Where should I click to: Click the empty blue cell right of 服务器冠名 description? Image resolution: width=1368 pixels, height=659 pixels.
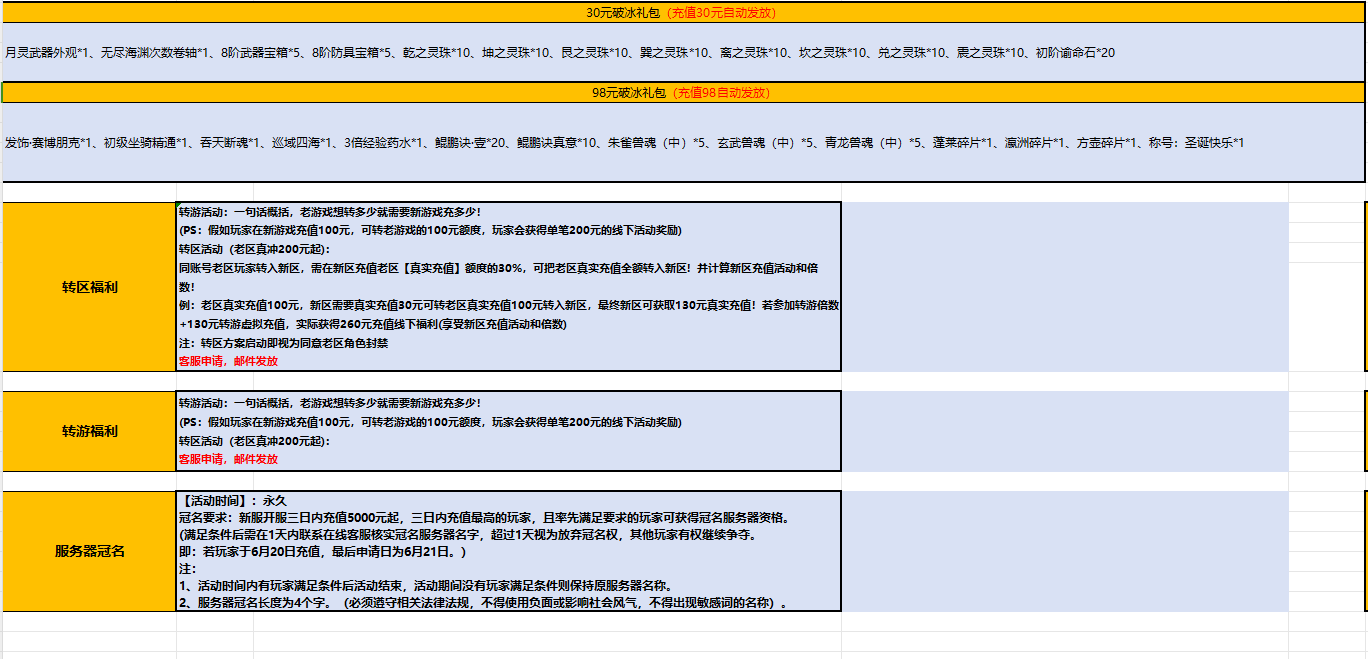pyautogui.click(x=1064, y=551)
